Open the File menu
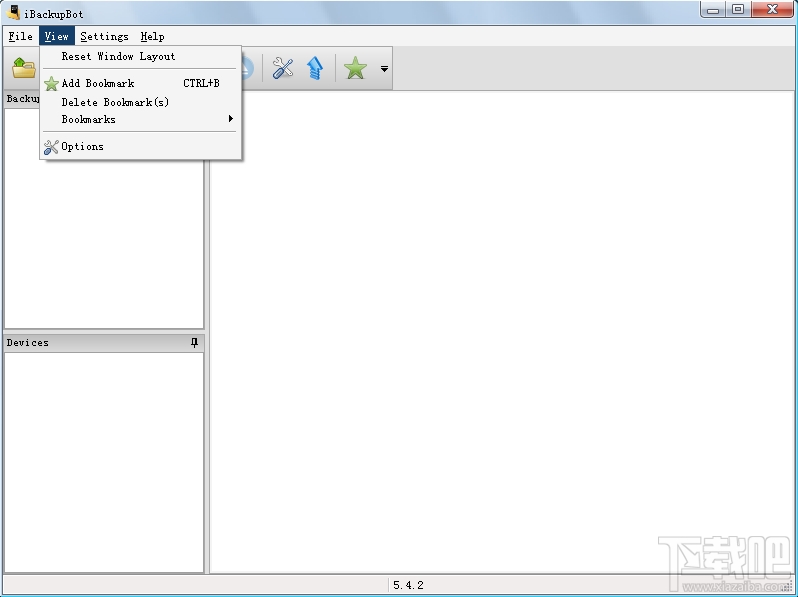 coord(21,36)
